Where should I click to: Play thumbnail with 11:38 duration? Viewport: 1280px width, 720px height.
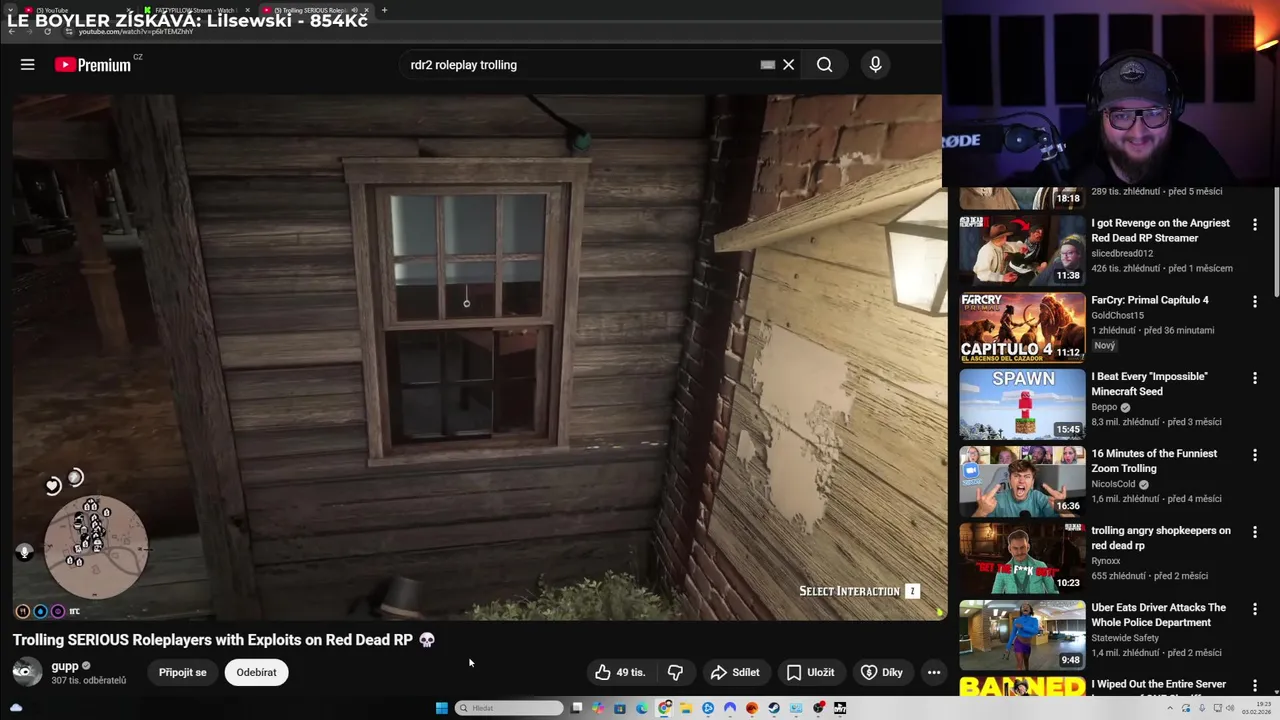pos(1022,250)
